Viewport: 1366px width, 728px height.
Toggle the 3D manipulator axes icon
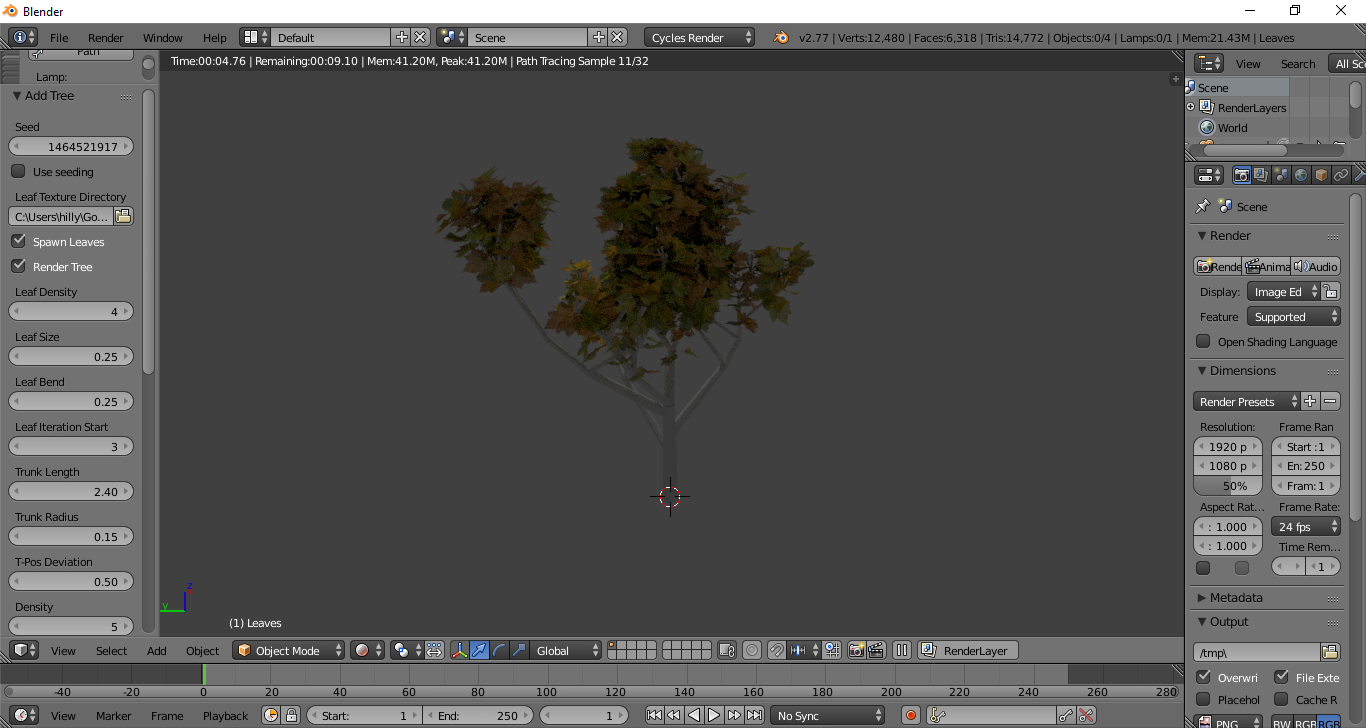click(x=460, y=650)
